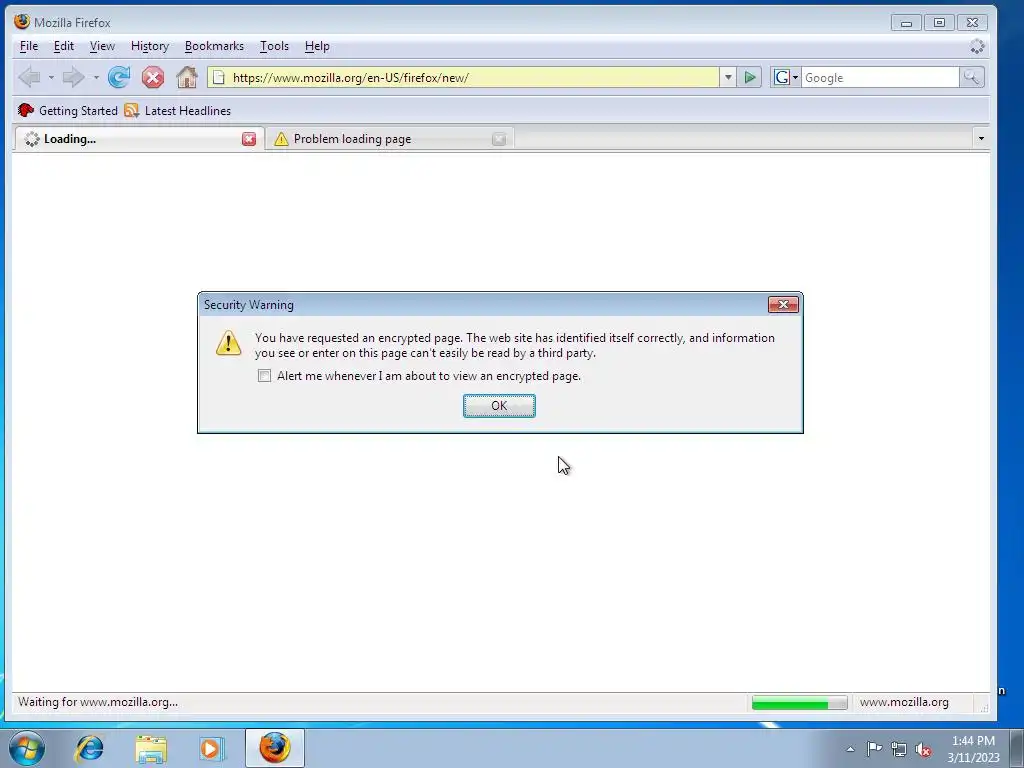Open the Getting Started bookmark
This screenshot has width=1024, height=768.
click(68, 110)
